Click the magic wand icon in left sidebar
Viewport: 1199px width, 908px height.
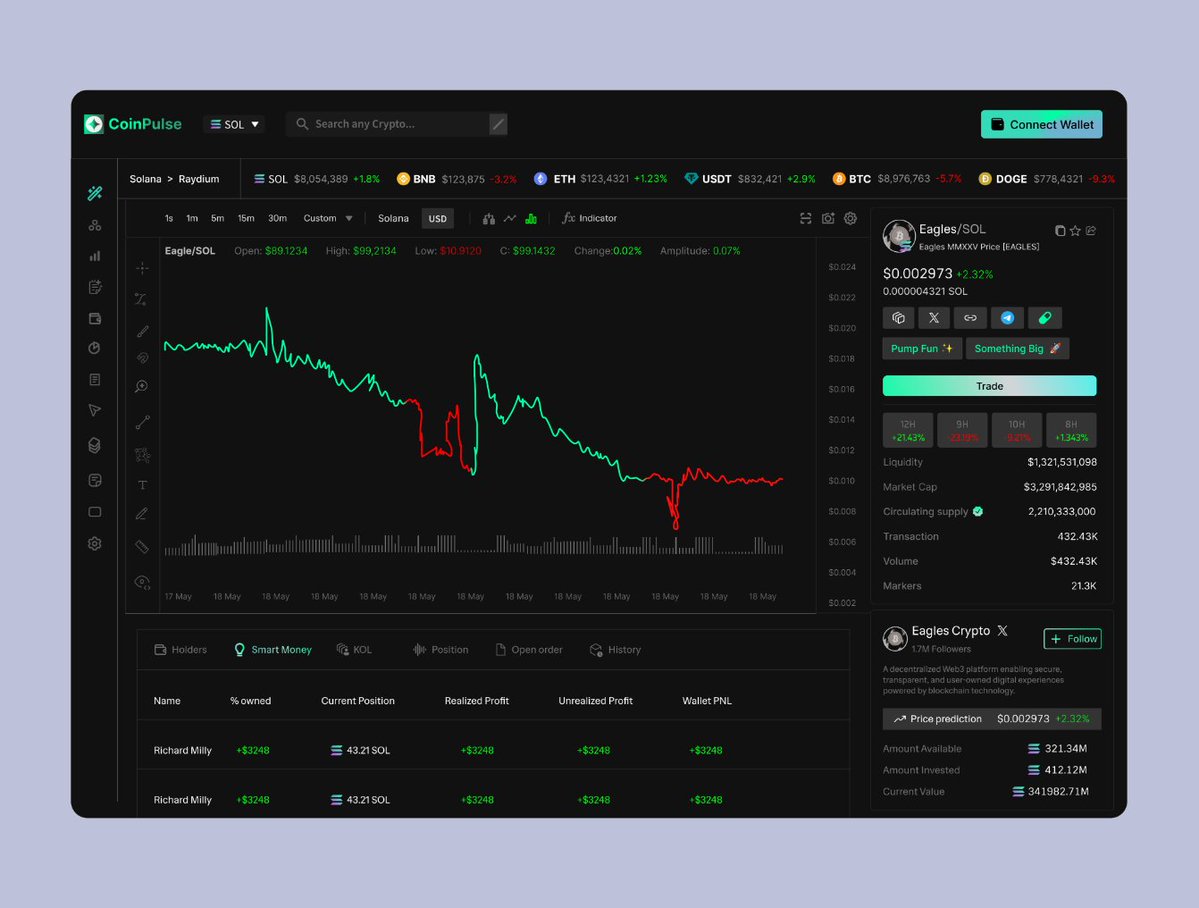[95, 194]
